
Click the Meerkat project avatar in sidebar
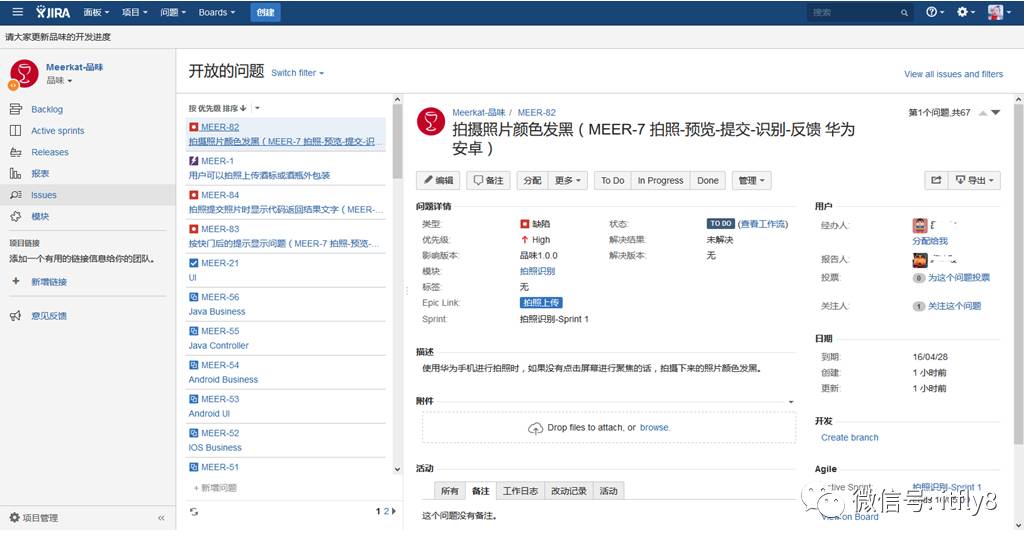(x=24, y=73)
